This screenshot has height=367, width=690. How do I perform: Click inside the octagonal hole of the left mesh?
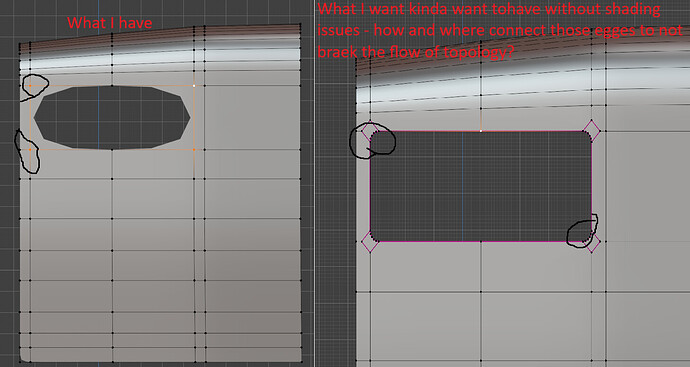point(112,117)
